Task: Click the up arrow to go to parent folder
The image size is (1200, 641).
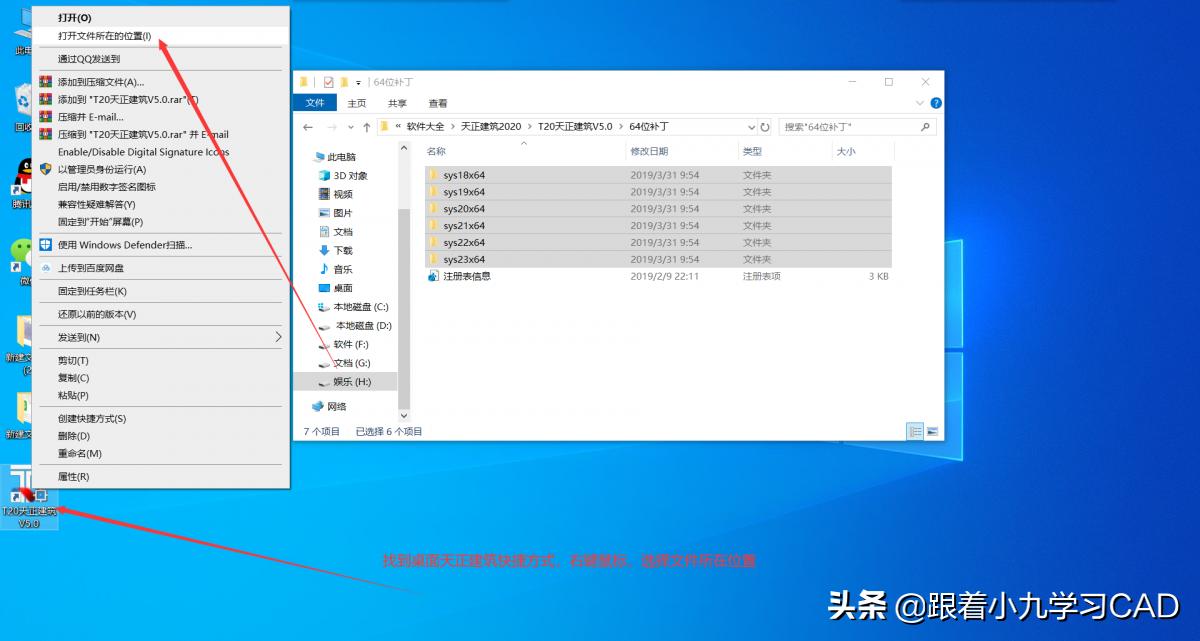Action: pyautogui.click(x=366, y=126)
